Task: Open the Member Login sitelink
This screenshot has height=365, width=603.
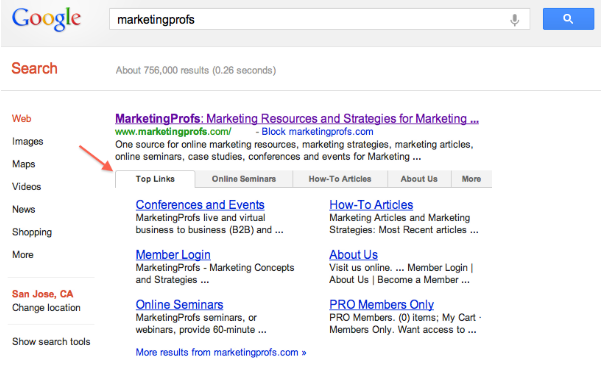Action: pyautogui.click(x=173, y=255)
